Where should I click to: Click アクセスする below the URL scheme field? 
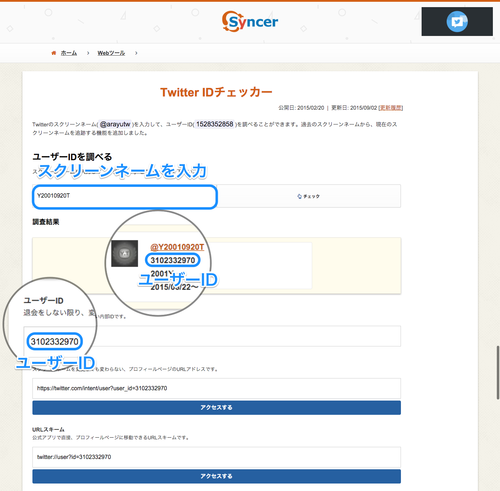point(216,476)
